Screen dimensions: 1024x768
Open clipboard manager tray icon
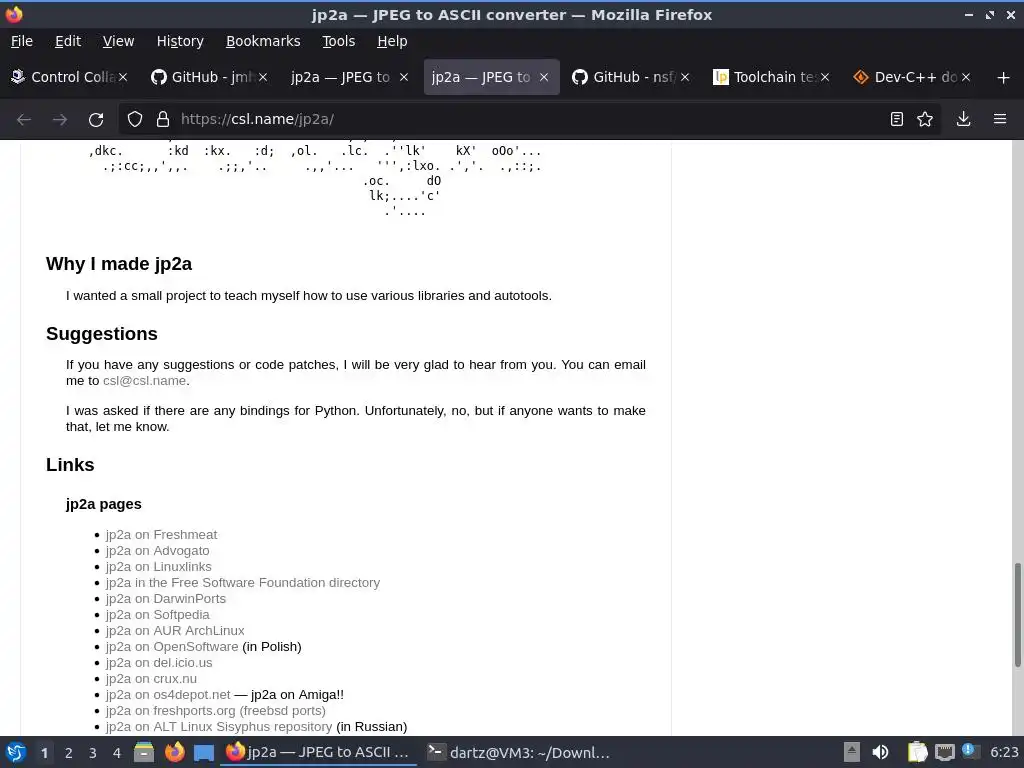point(918,752)
